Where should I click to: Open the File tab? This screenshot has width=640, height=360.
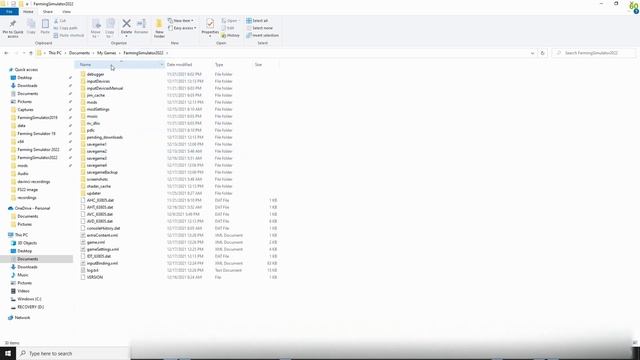pos(9,12)
